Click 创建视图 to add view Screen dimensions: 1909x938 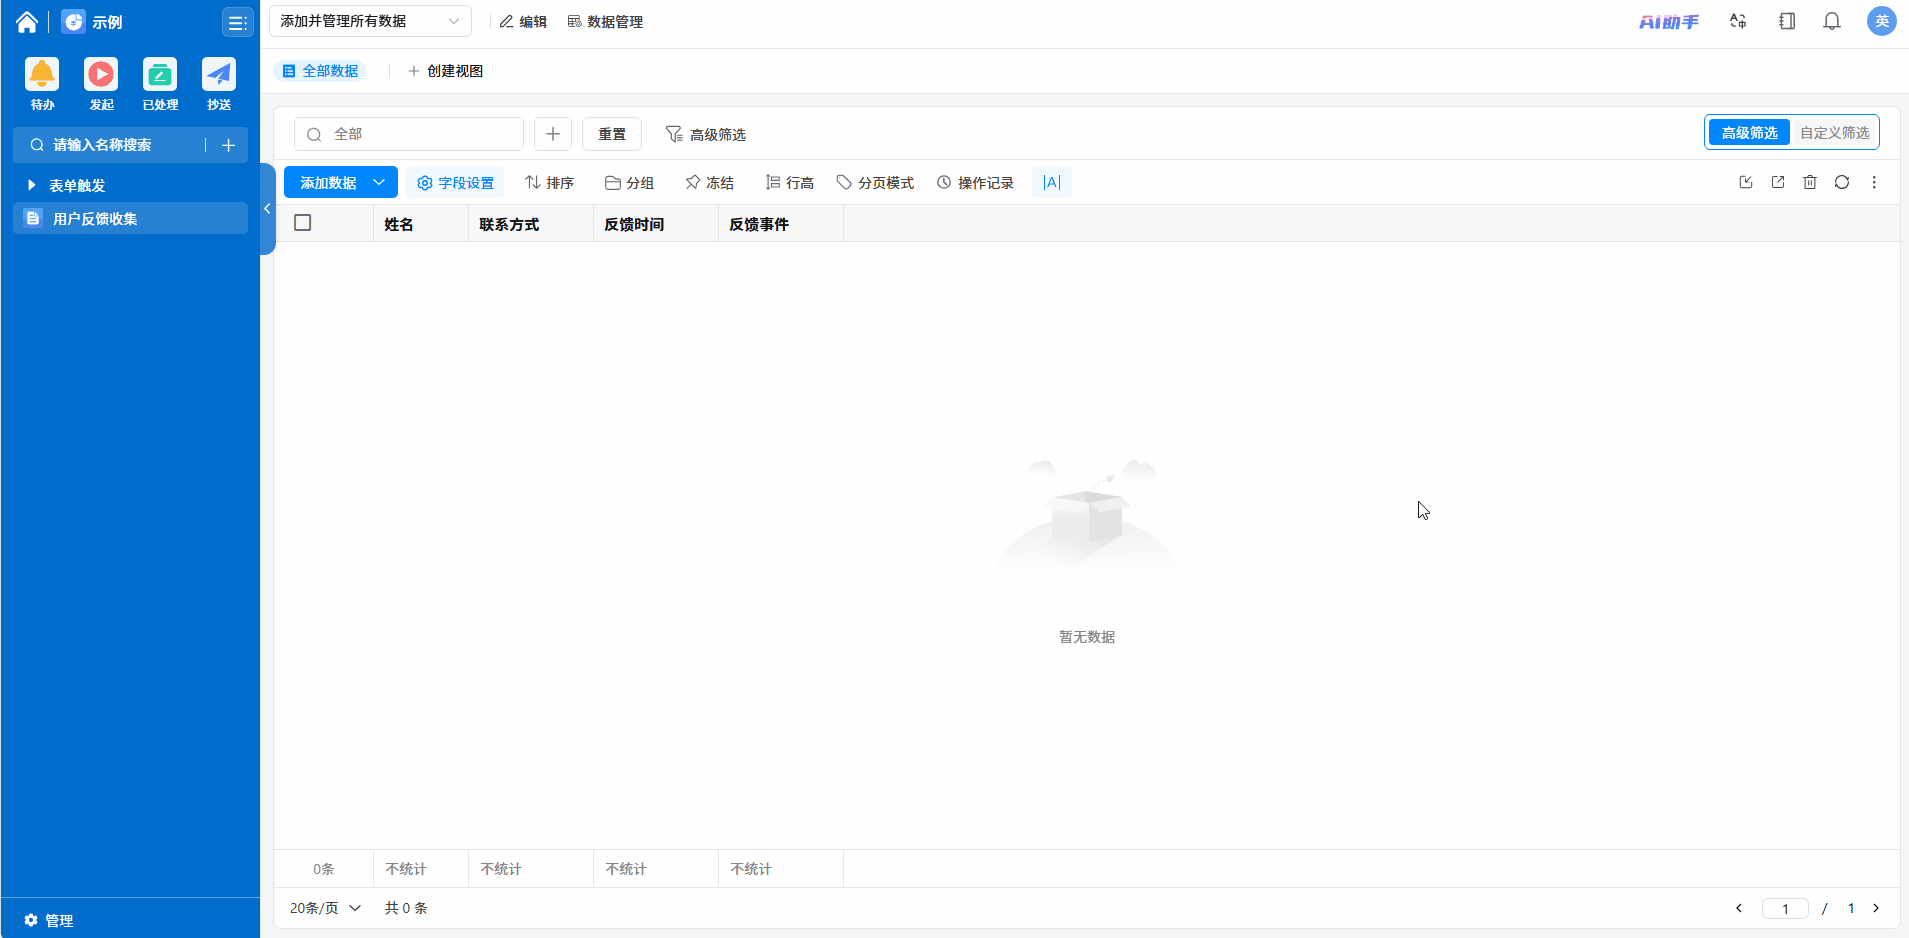coord(445,71)
